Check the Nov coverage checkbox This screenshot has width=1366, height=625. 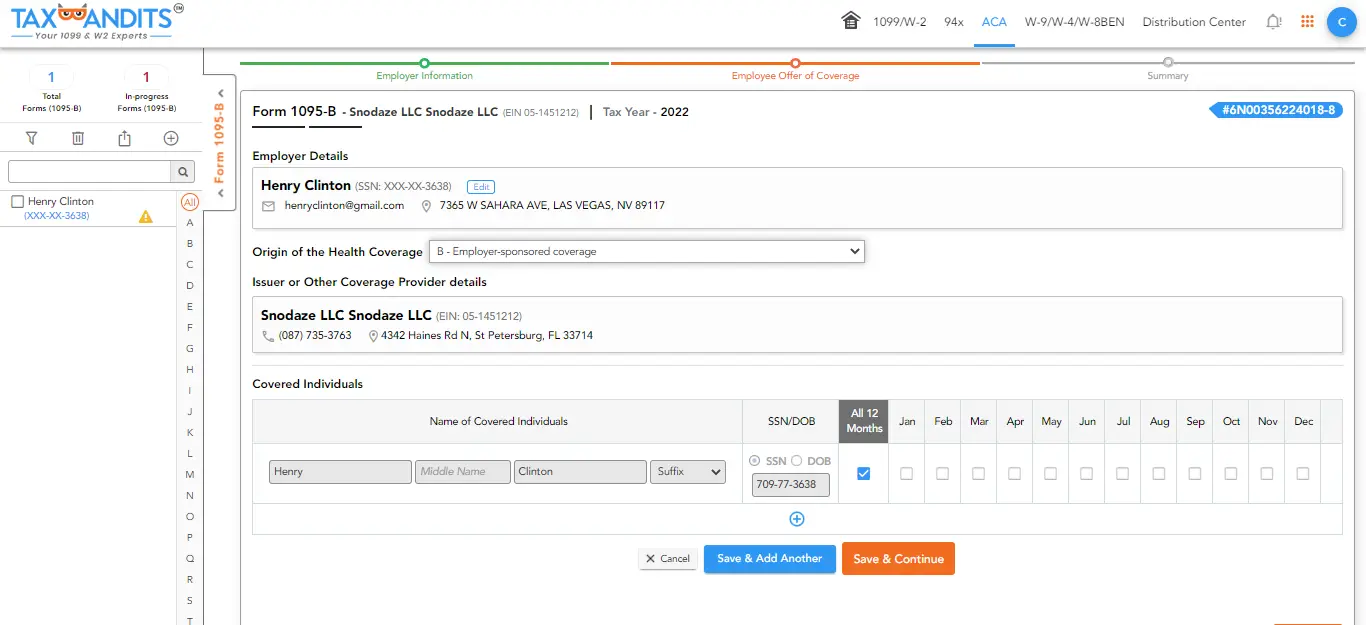pyautogui.click(x=1266, y=473)
